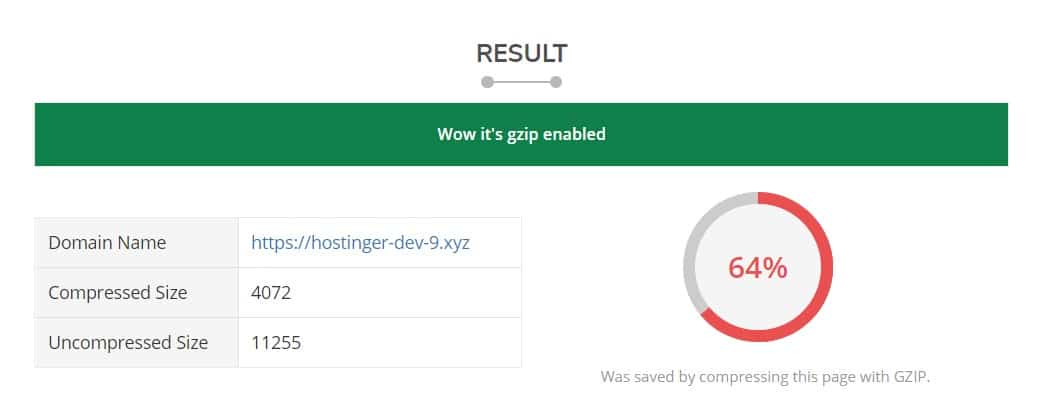The height and width of the screenshot is (401, 1043).
Task: Click the 4072 compressed size value
Action: coord(271,293)
